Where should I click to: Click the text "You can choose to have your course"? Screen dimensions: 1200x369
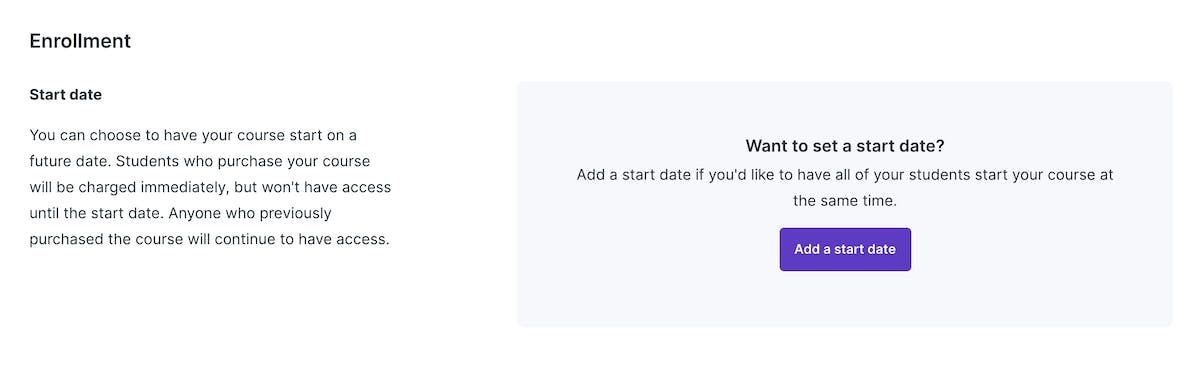click(173, 135)
